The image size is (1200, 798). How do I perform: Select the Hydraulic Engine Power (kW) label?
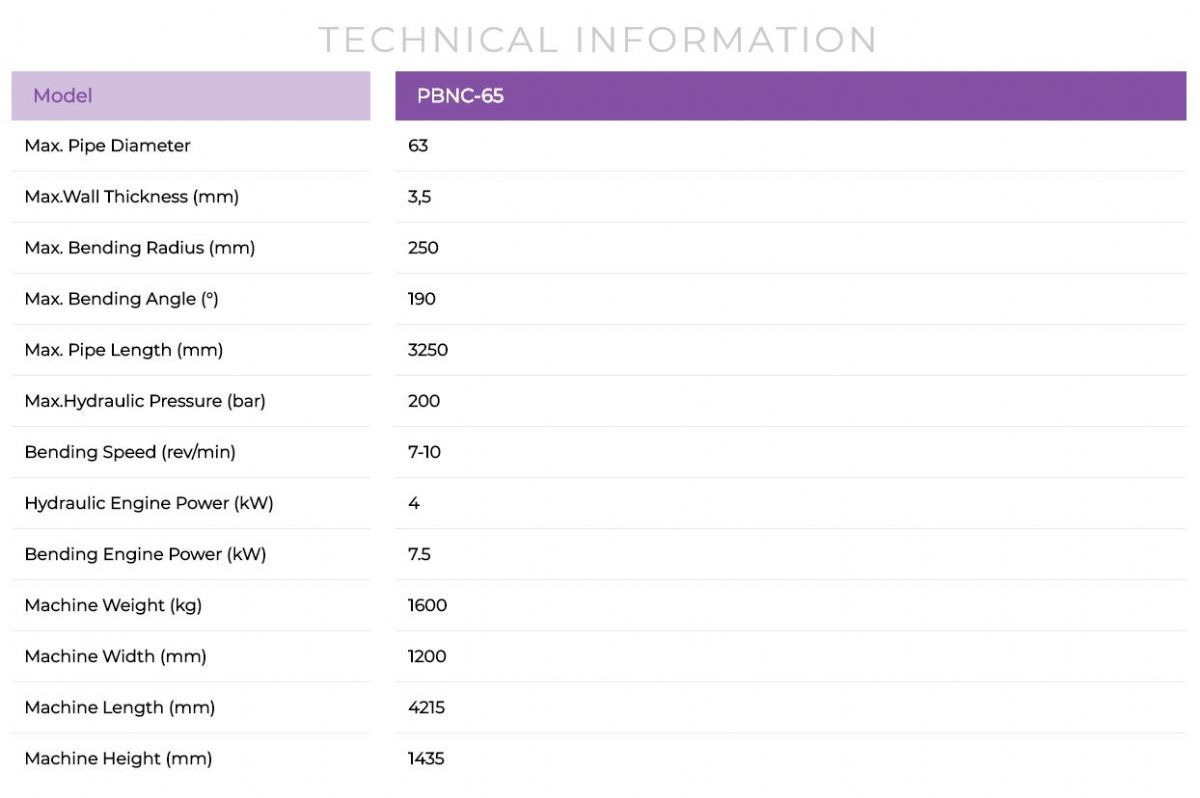pyautogui.click(x=148, y=503)
